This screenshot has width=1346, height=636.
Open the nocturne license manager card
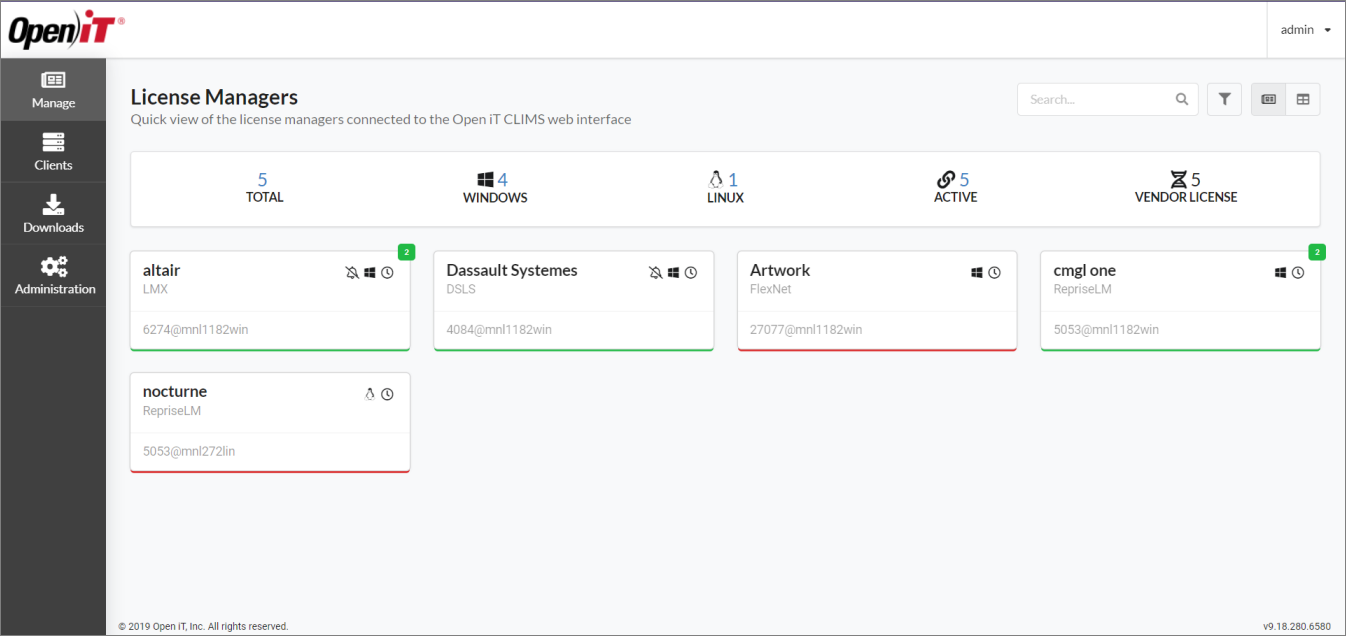[x=270, y=422]
